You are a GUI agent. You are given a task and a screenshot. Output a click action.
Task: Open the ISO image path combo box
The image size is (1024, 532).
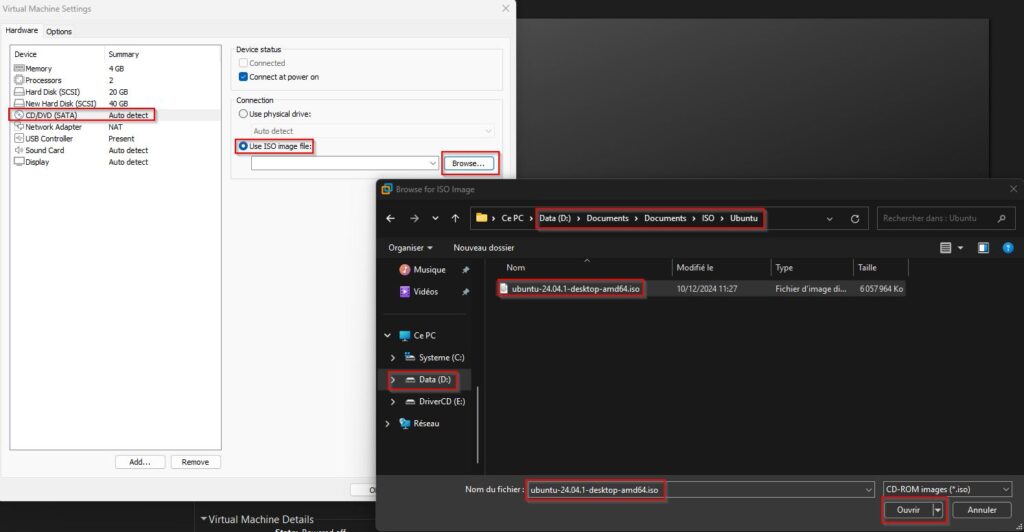[344, 163]
